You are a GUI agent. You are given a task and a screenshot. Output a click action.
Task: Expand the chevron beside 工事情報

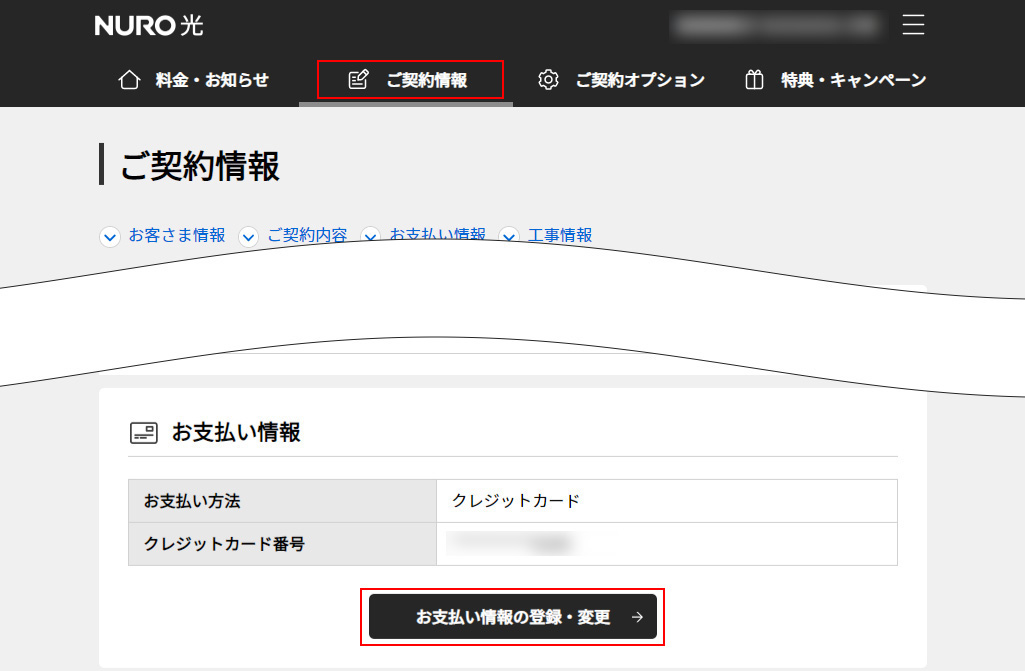click(509, 236)
